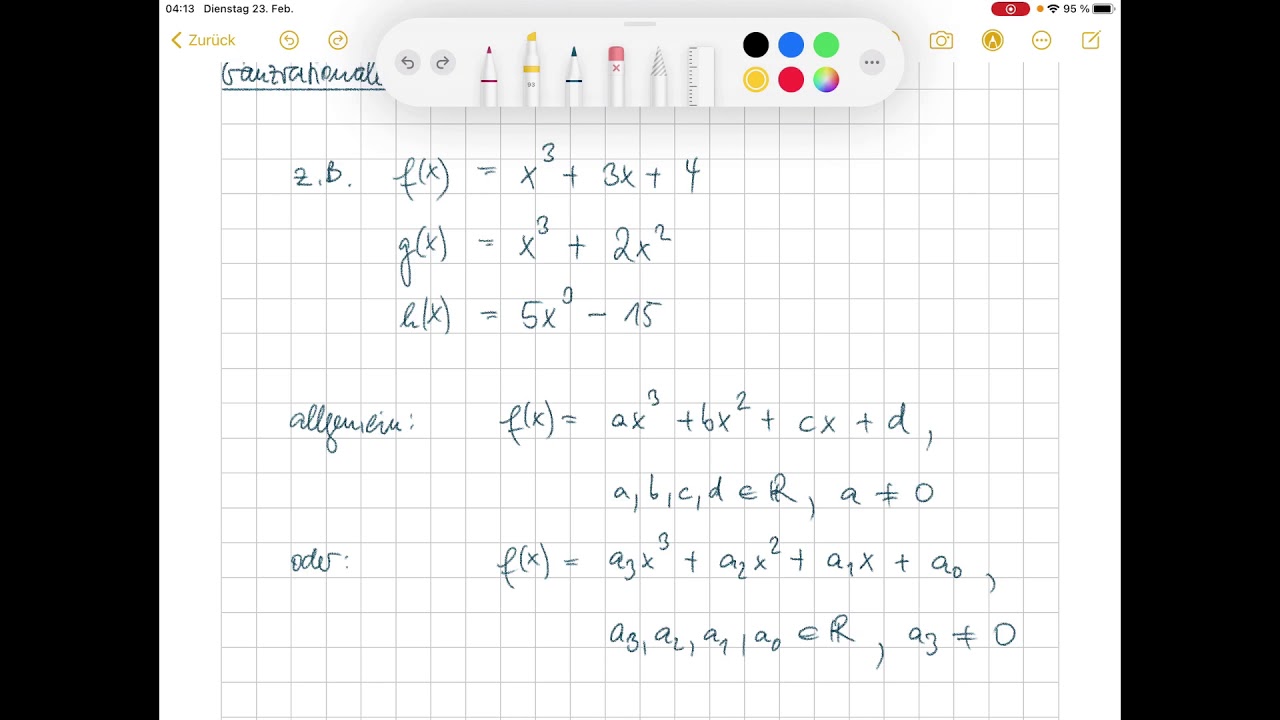
Task: Tap the palette grabber handle
Action: [x=640, y=24]
